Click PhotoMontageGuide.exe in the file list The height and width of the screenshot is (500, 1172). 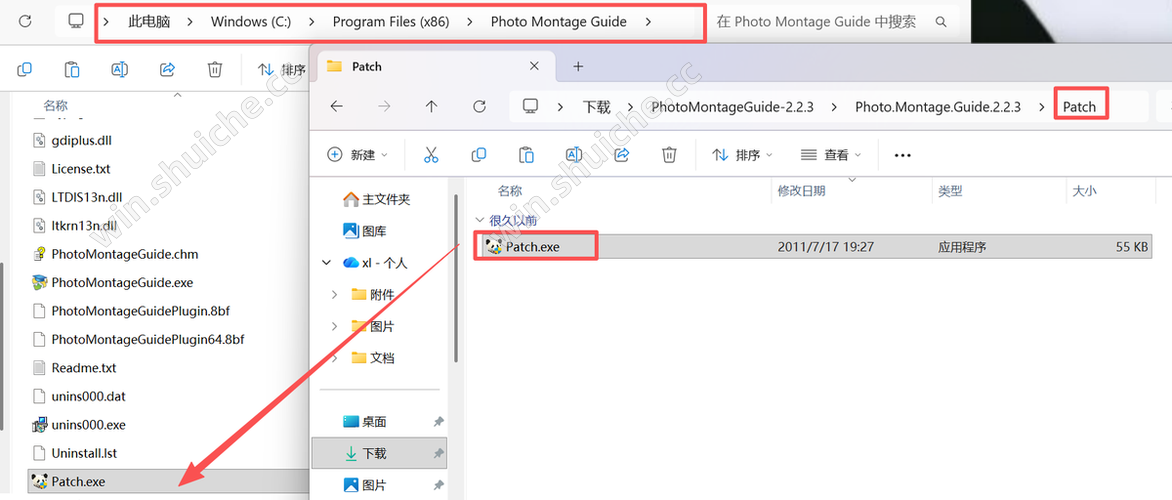point(122,282)
